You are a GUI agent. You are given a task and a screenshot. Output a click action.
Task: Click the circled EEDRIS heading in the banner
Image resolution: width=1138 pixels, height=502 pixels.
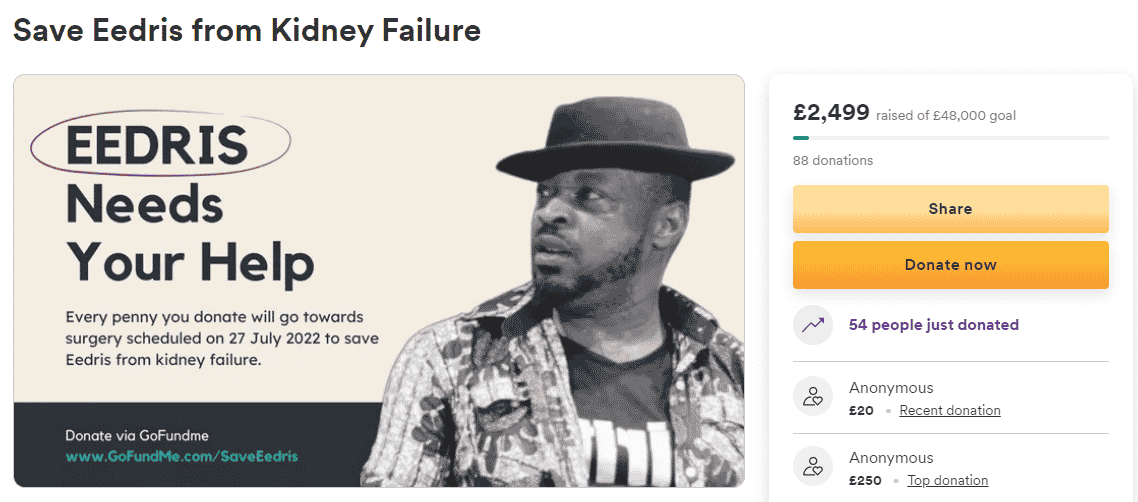tap(160, 147)
